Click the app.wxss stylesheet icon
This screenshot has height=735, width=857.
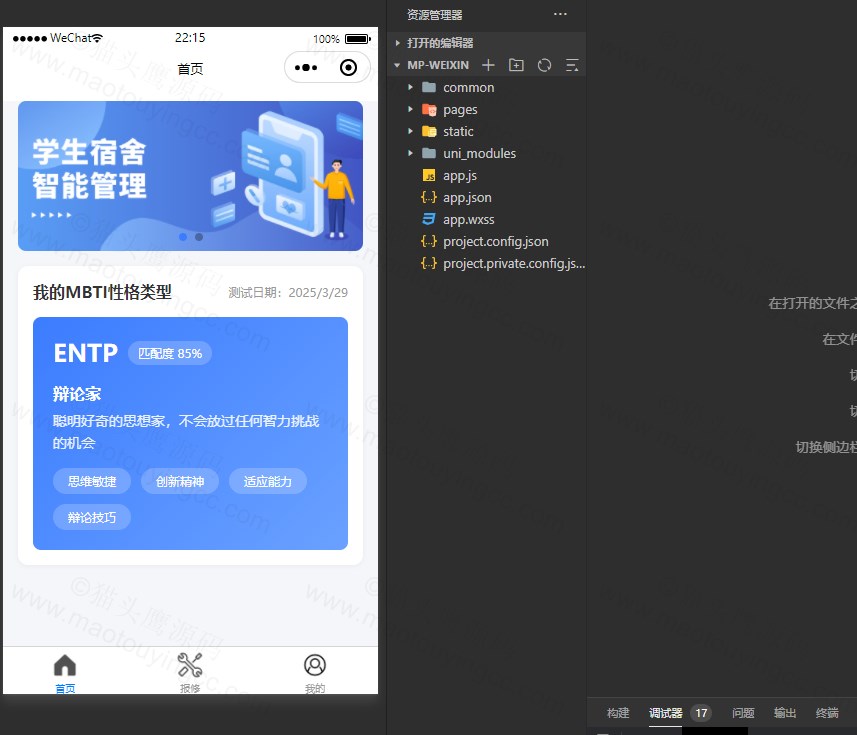(x=429, y=219)
